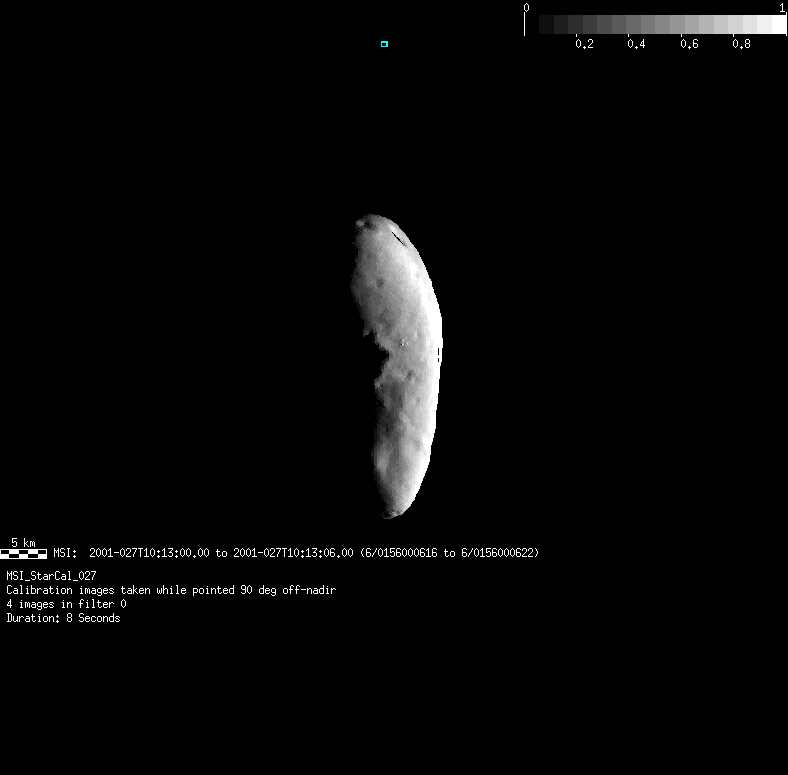Click the "Duration: 8 Seconds" text
The image size is (788, 775).
pos(63,618)
